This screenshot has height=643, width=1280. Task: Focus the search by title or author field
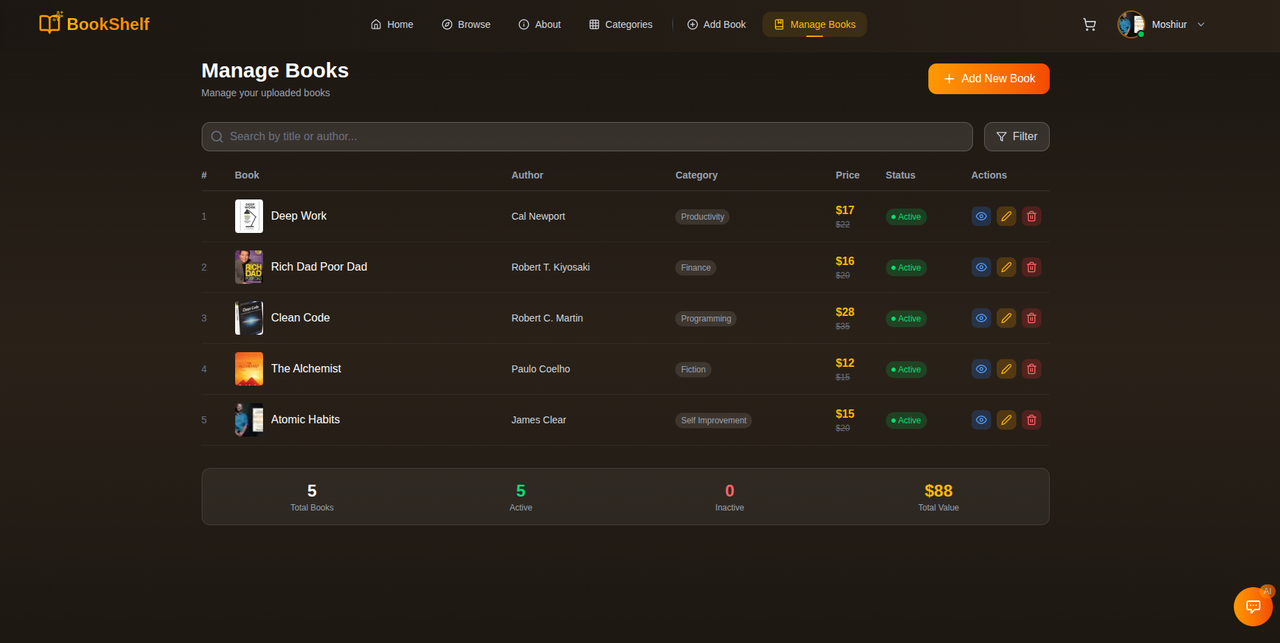(x=587, y=136)
